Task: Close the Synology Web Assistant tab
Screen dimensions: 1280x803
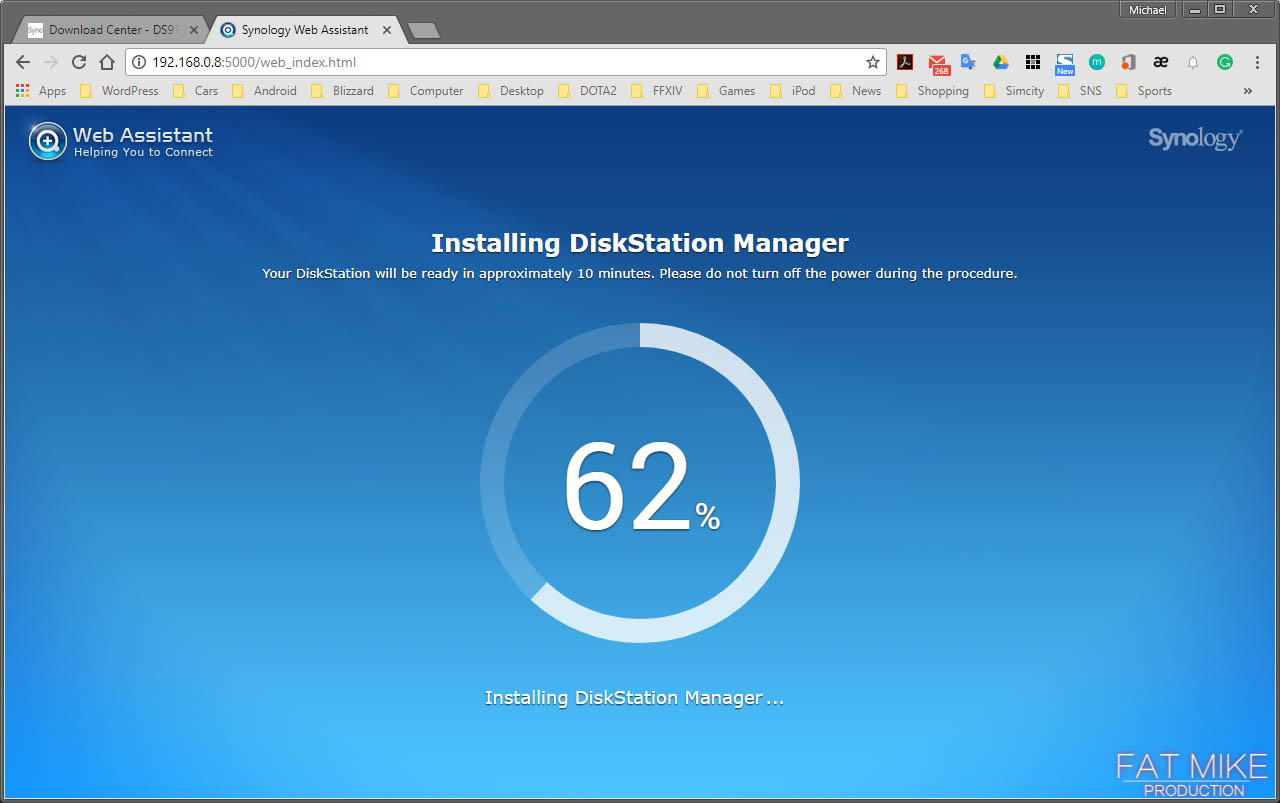Action: (387, 30)
